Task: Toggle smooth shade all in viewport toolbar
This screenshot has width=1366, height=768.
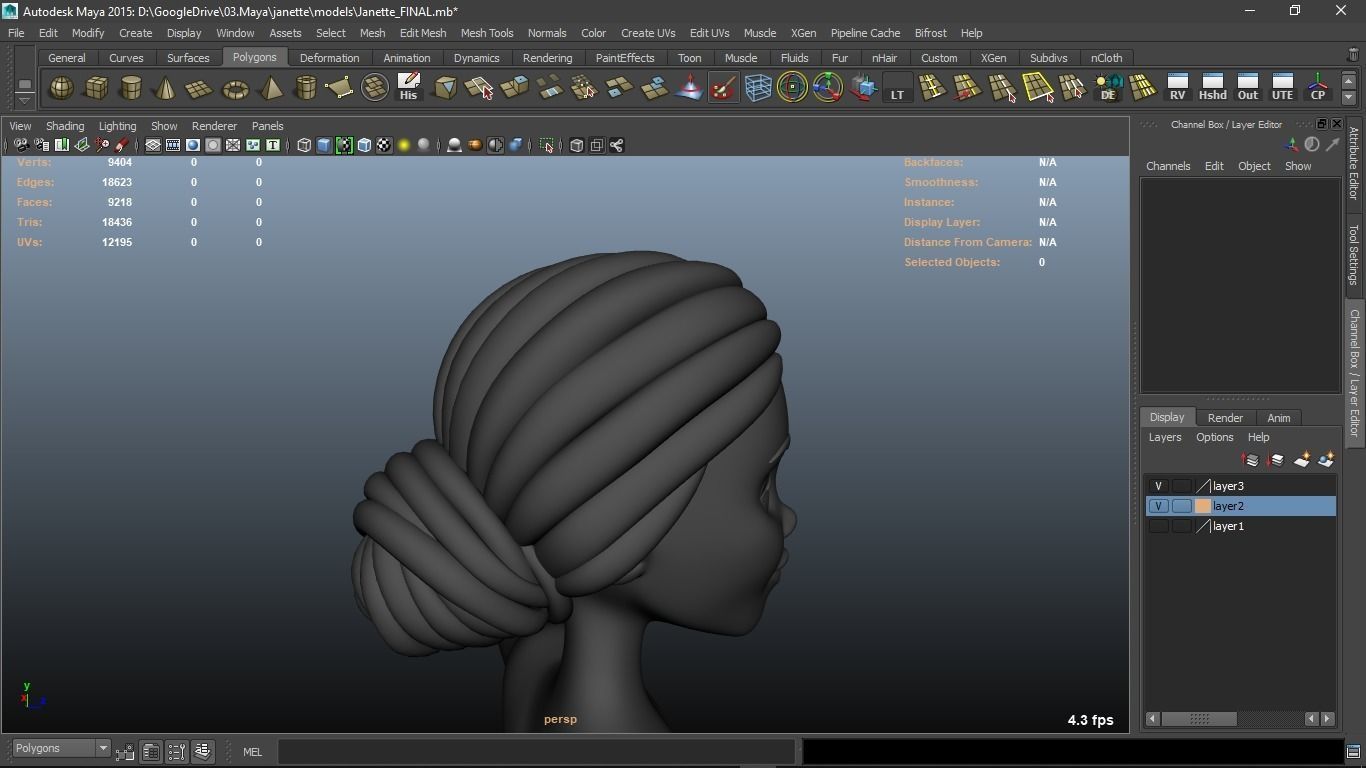Action: [324, 146]
